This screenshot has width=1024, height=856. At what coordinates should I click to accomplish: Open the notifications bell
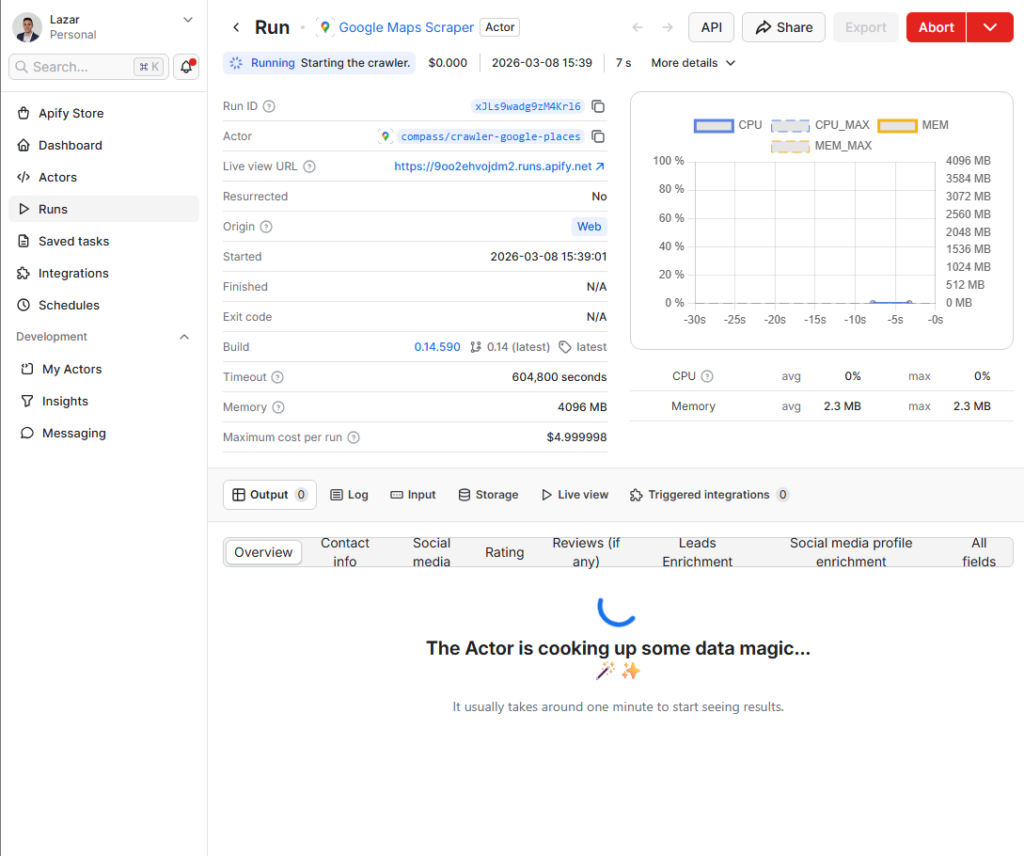(x=186, y=67)
